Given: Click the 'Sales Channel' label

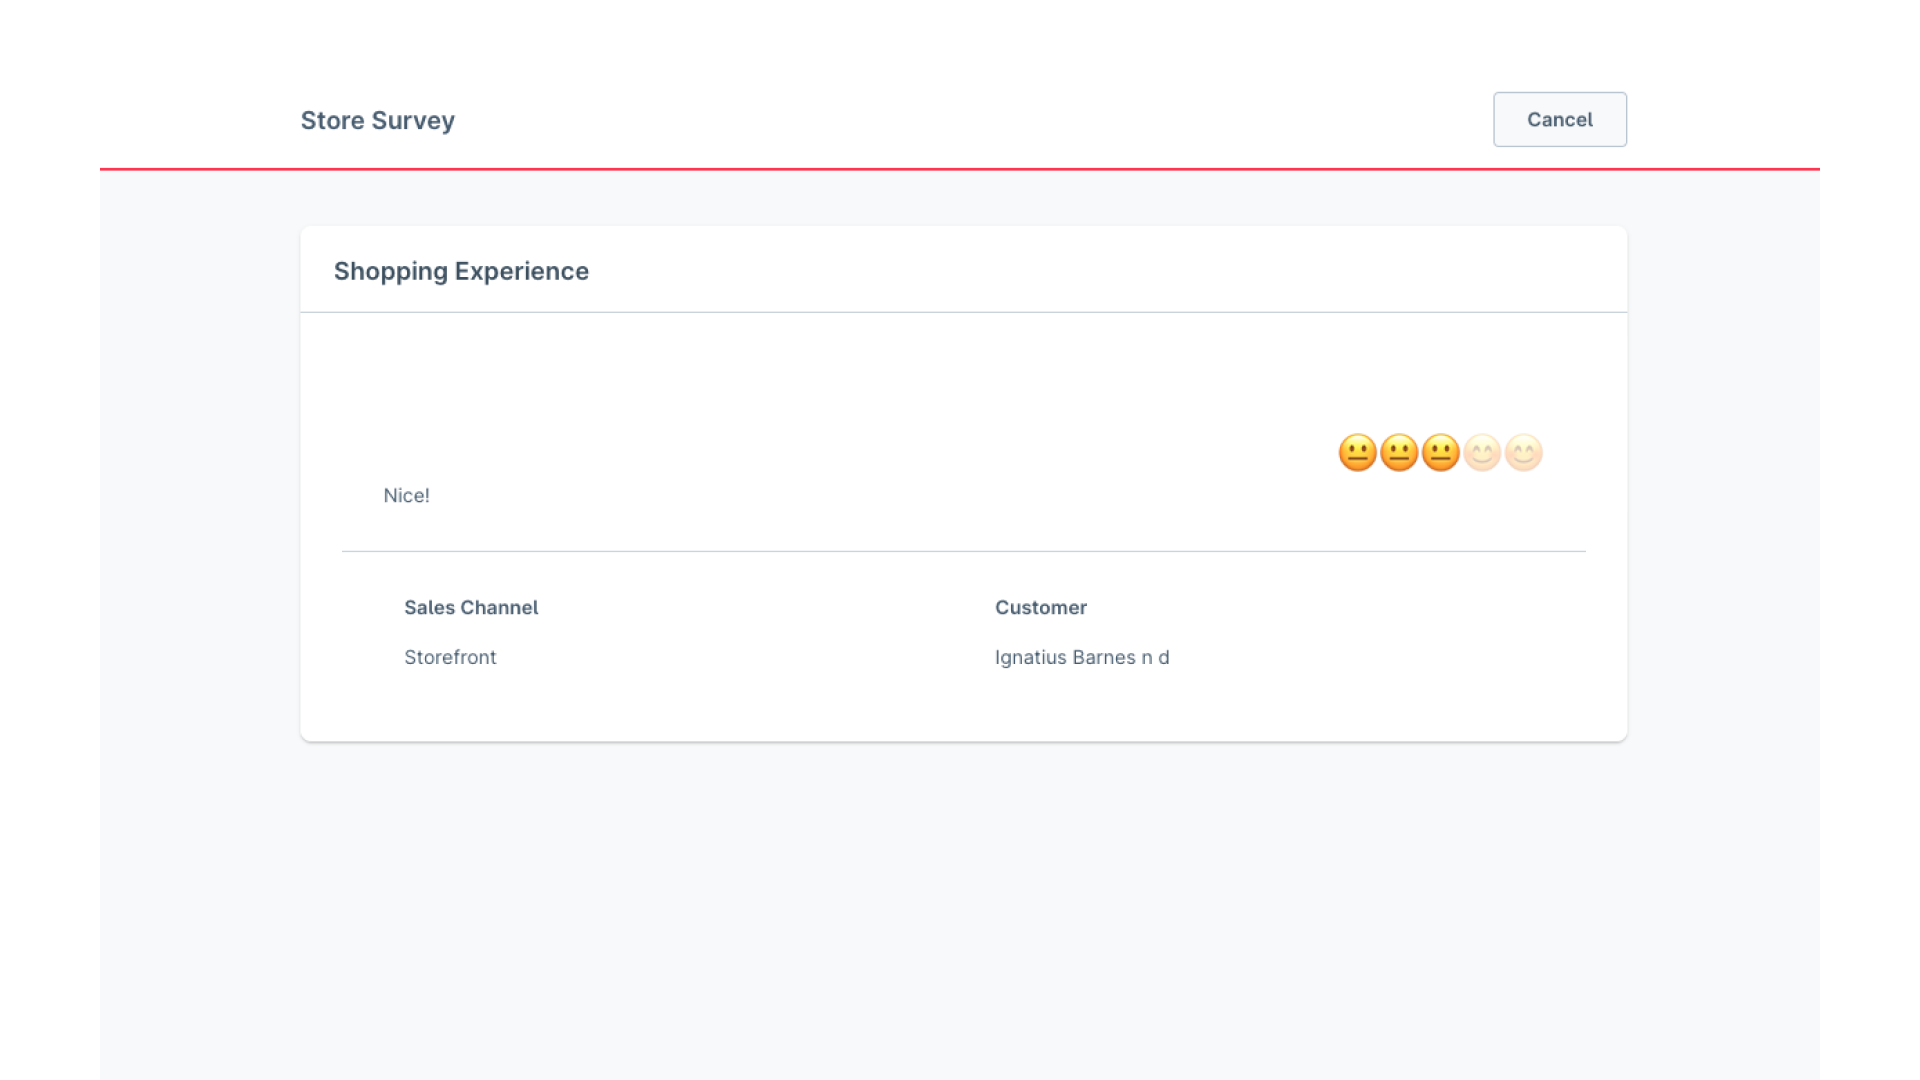Looking at the screenshot, I should point(471,607).
